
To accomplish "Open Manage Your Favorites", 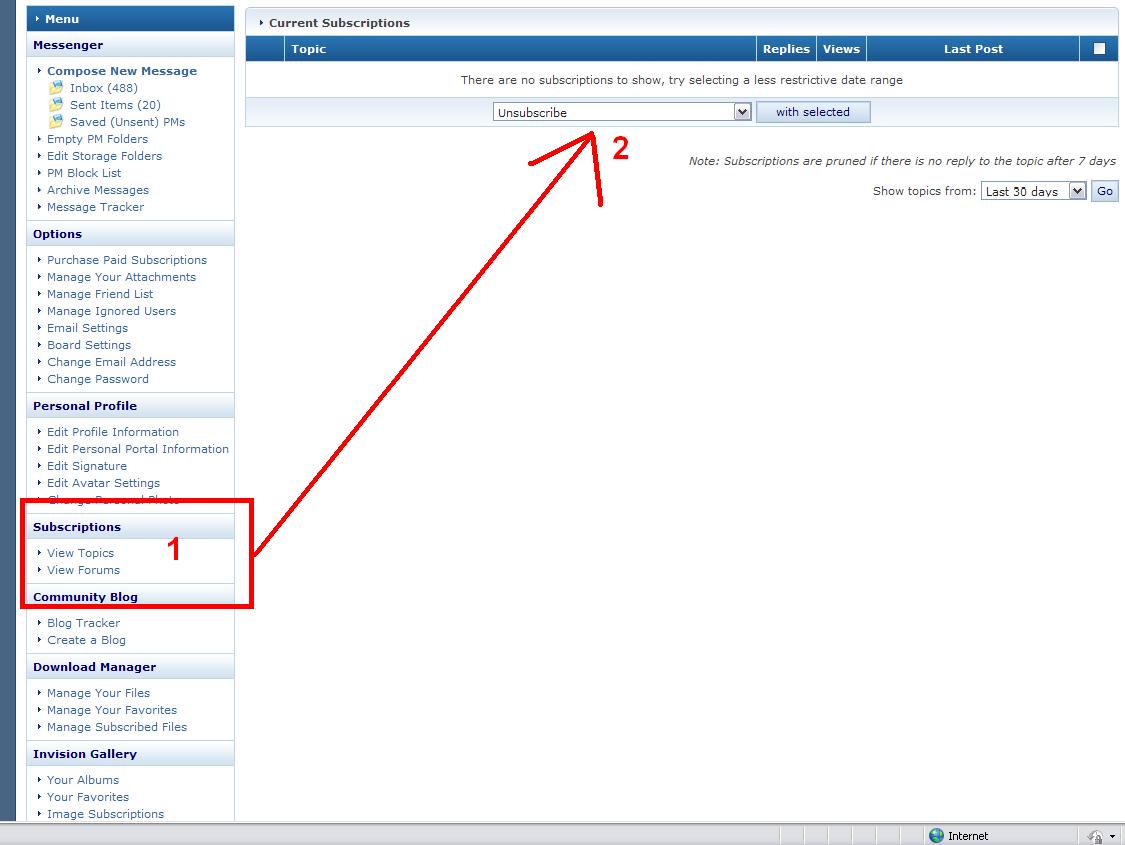I will point(112,710).
